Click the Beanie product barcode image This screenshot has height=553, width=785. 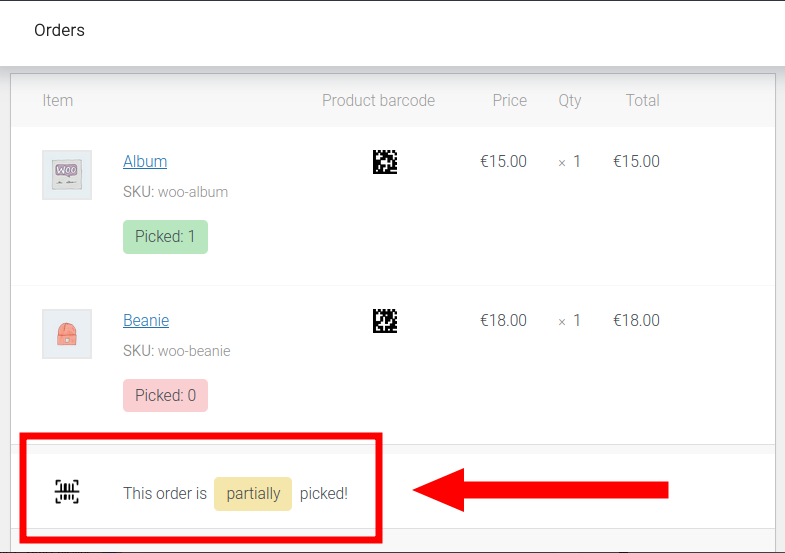coord(385,321)
